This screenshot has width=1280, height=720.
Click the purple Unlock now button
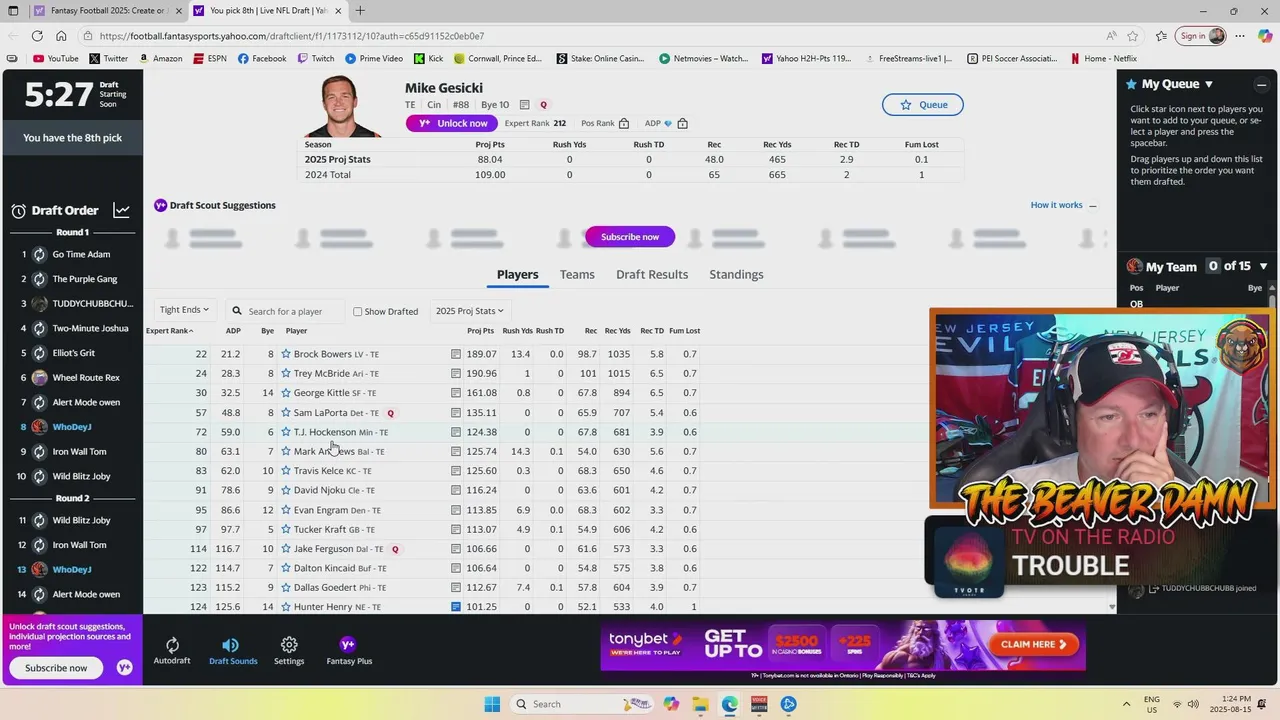point(452,123)
